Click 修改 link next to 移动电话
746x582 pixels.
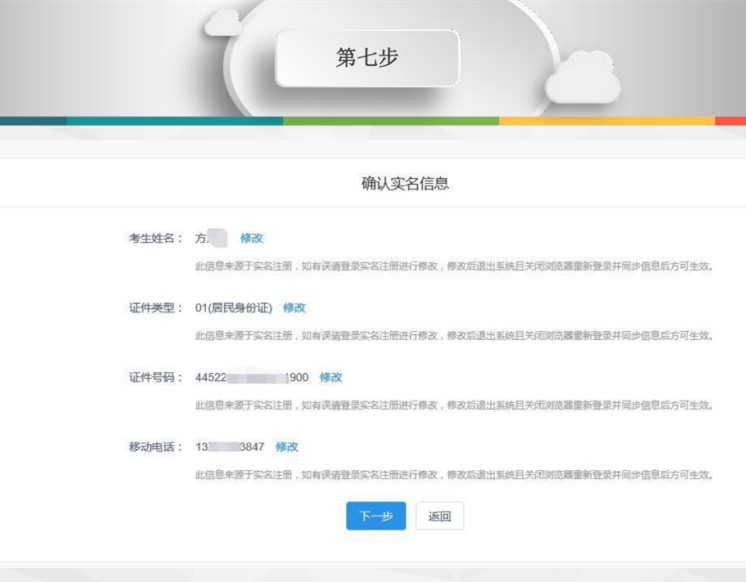tap(287, 447)
